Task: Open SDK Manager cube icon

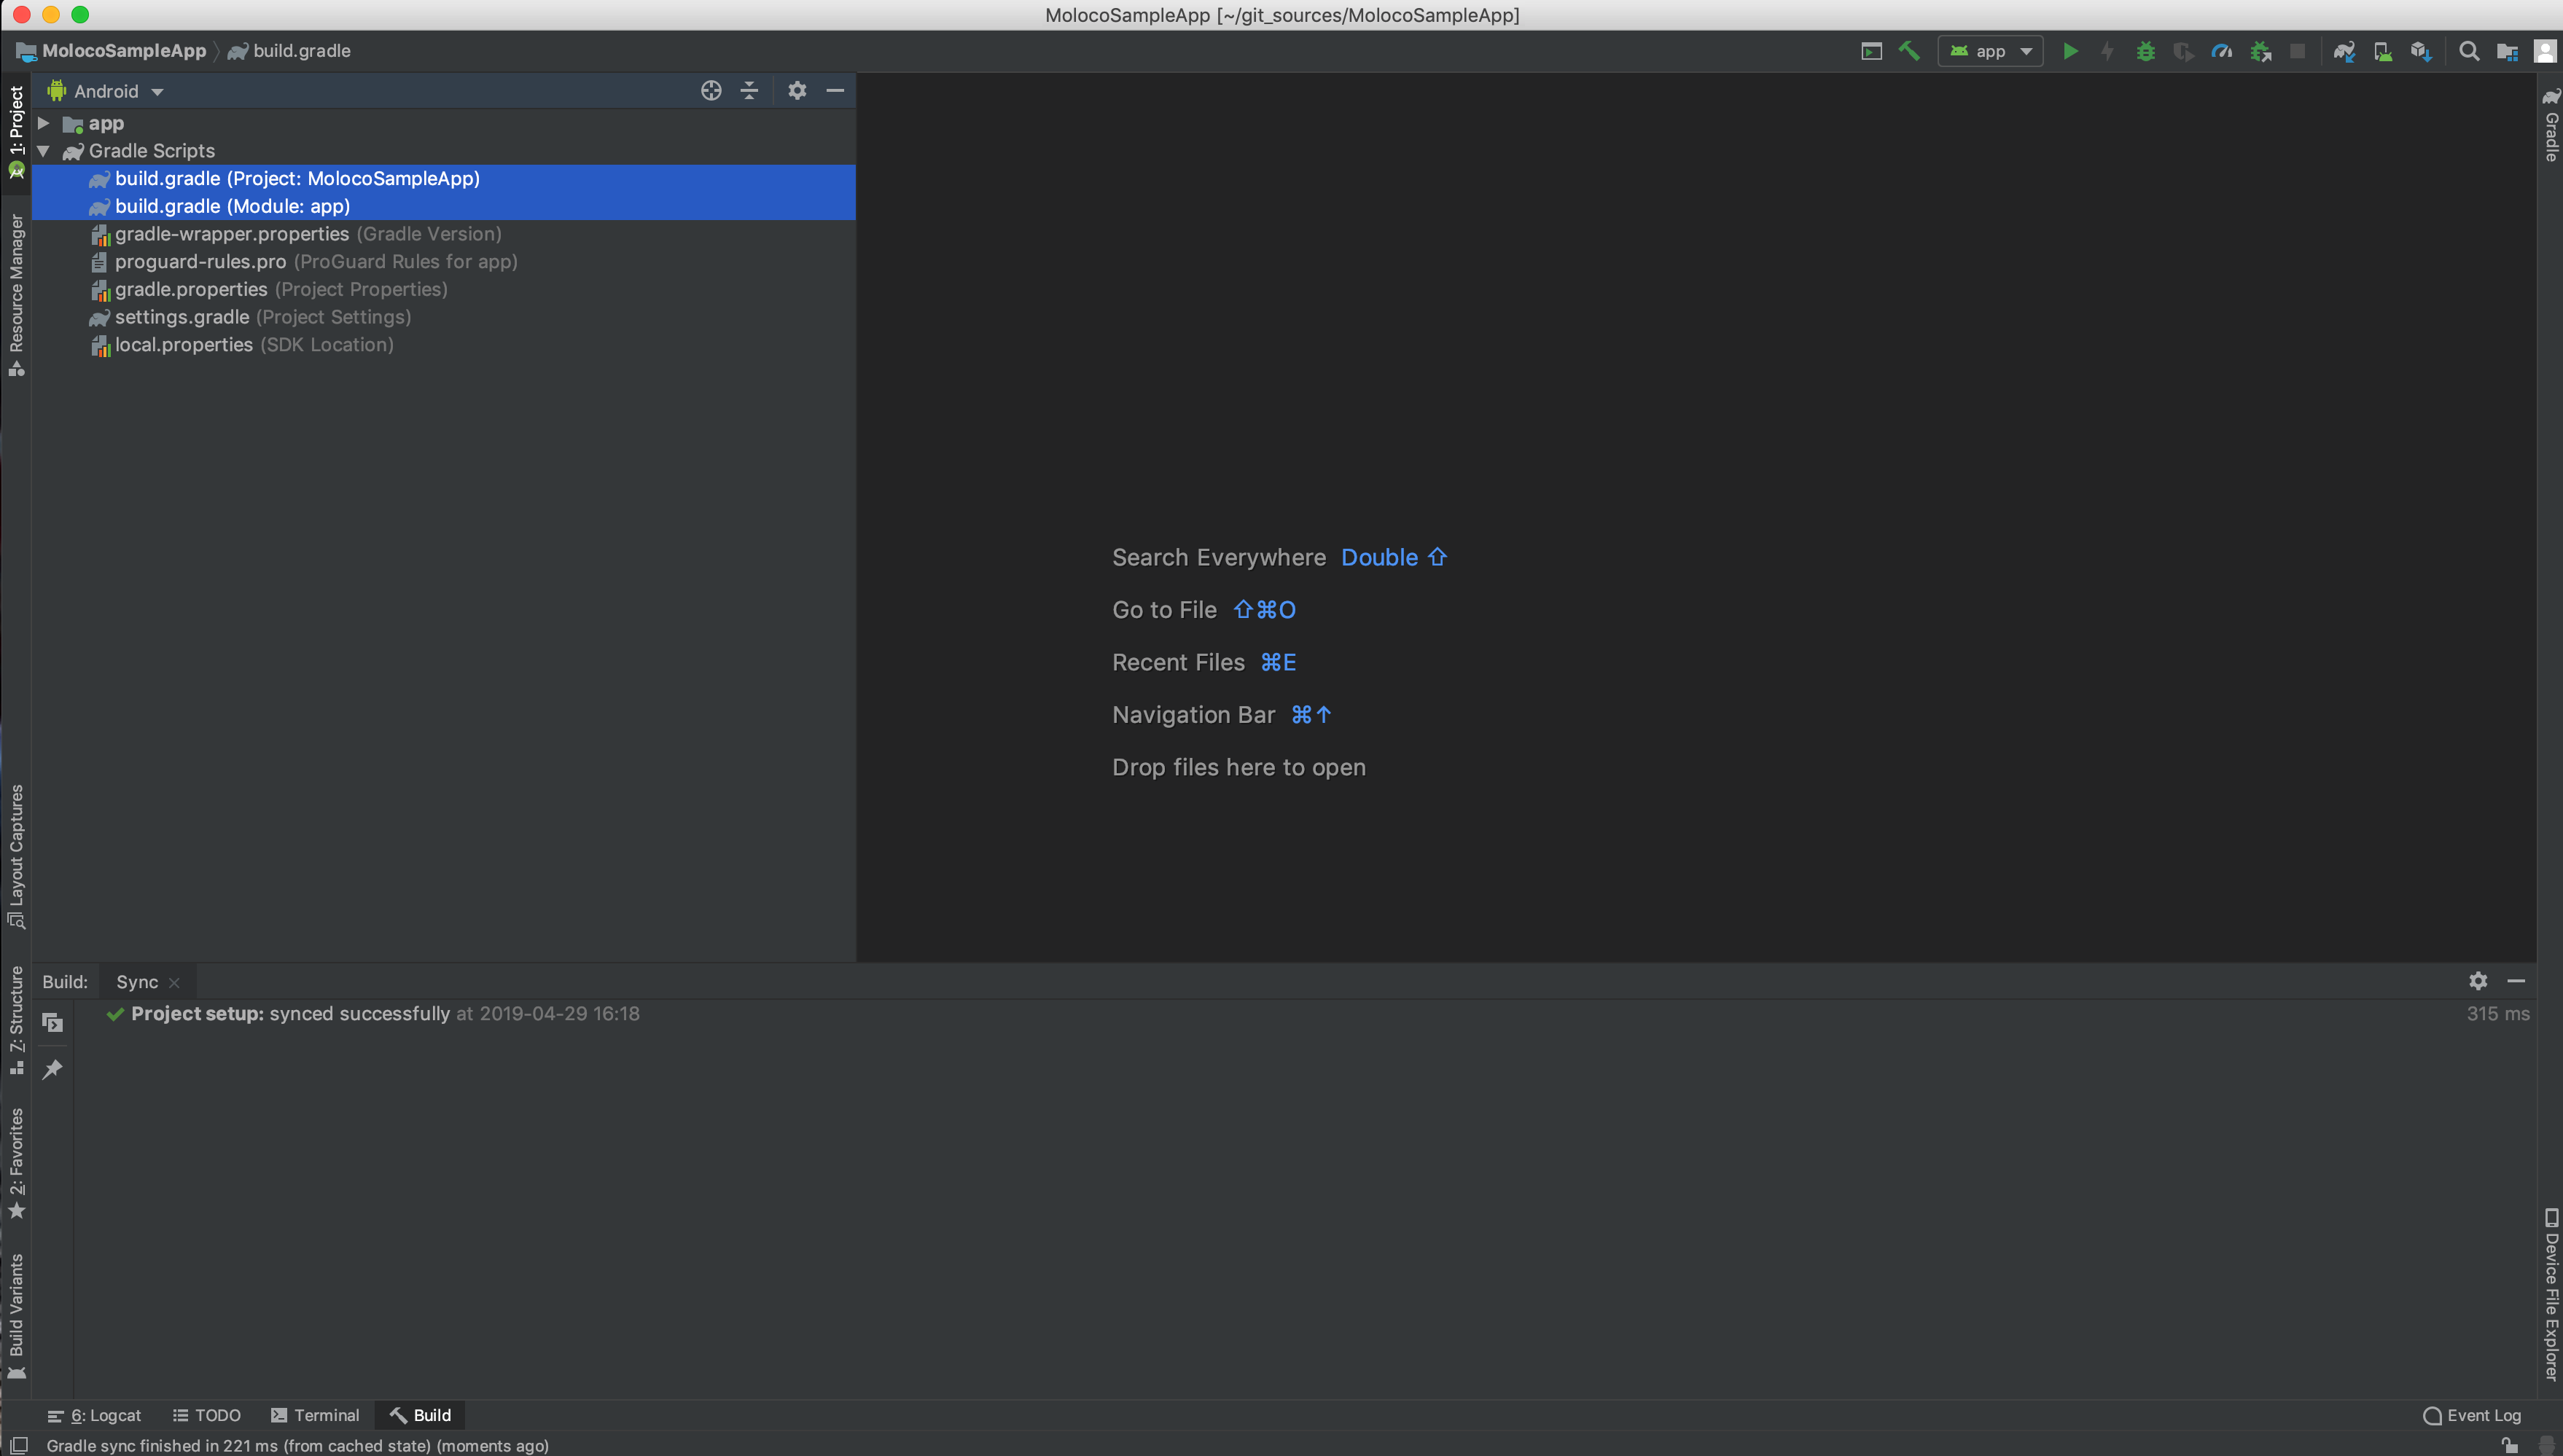Action: (2420, 51)
